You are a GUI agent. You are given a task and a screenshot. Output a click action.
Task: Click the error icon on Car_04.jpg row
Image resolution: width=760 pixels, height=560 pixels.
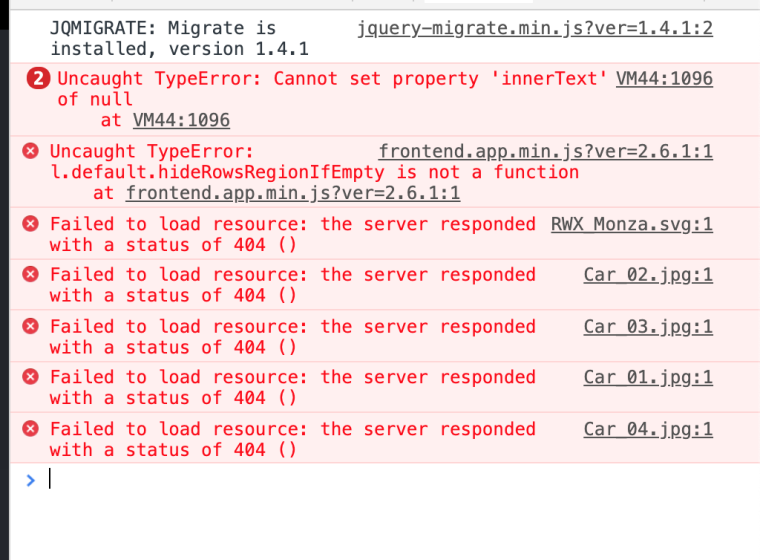(31, 429)
